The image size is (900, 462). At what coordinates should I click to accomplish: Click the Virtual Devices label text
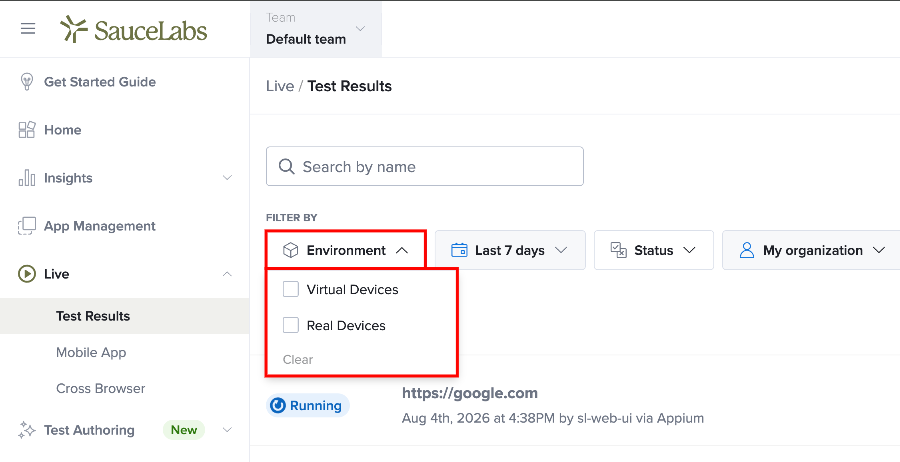coord(352,289)
